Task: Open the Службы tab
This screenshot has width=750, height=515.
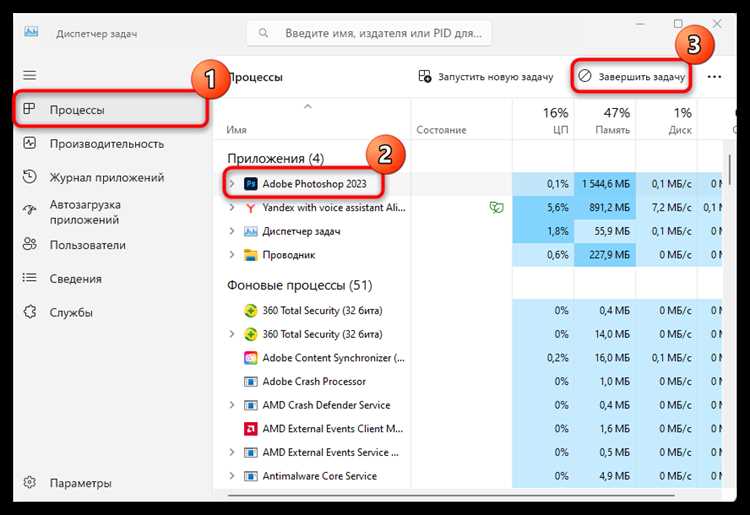Action: (x=111, y=312)
